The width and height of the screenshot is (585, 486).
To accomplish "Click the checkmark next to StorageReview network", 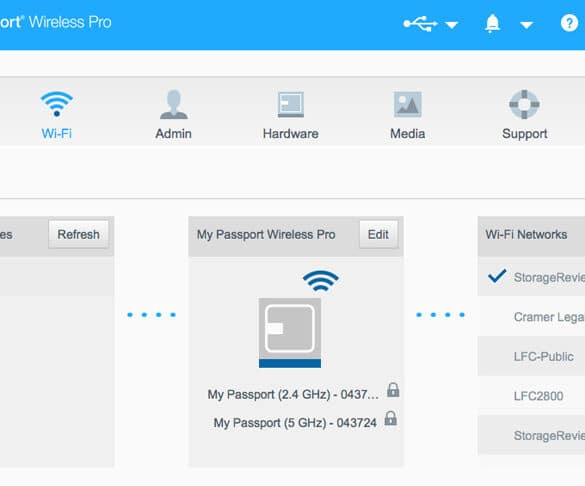I will pyautogui.click(x=497, y=276).
